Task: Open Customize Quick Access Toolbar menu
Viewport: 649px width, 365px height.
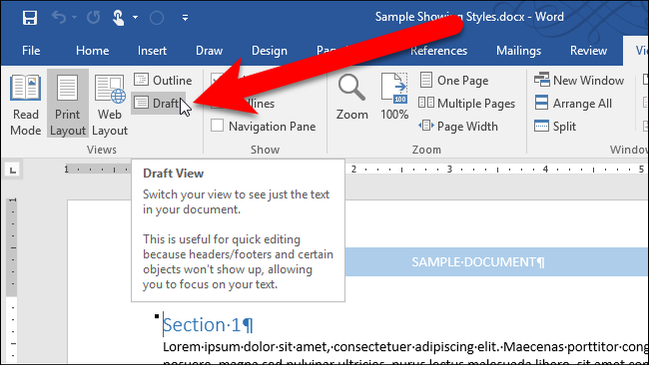Action: (185, 17)
